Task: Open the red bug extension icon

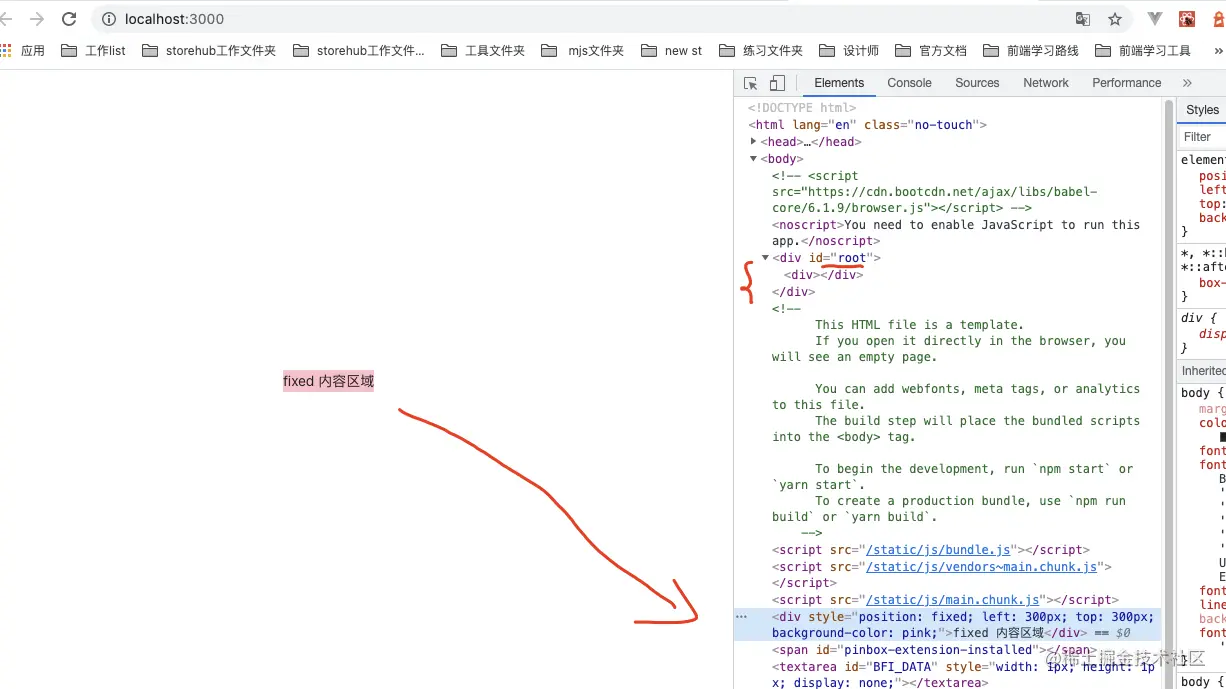Action: (1187, 19)
